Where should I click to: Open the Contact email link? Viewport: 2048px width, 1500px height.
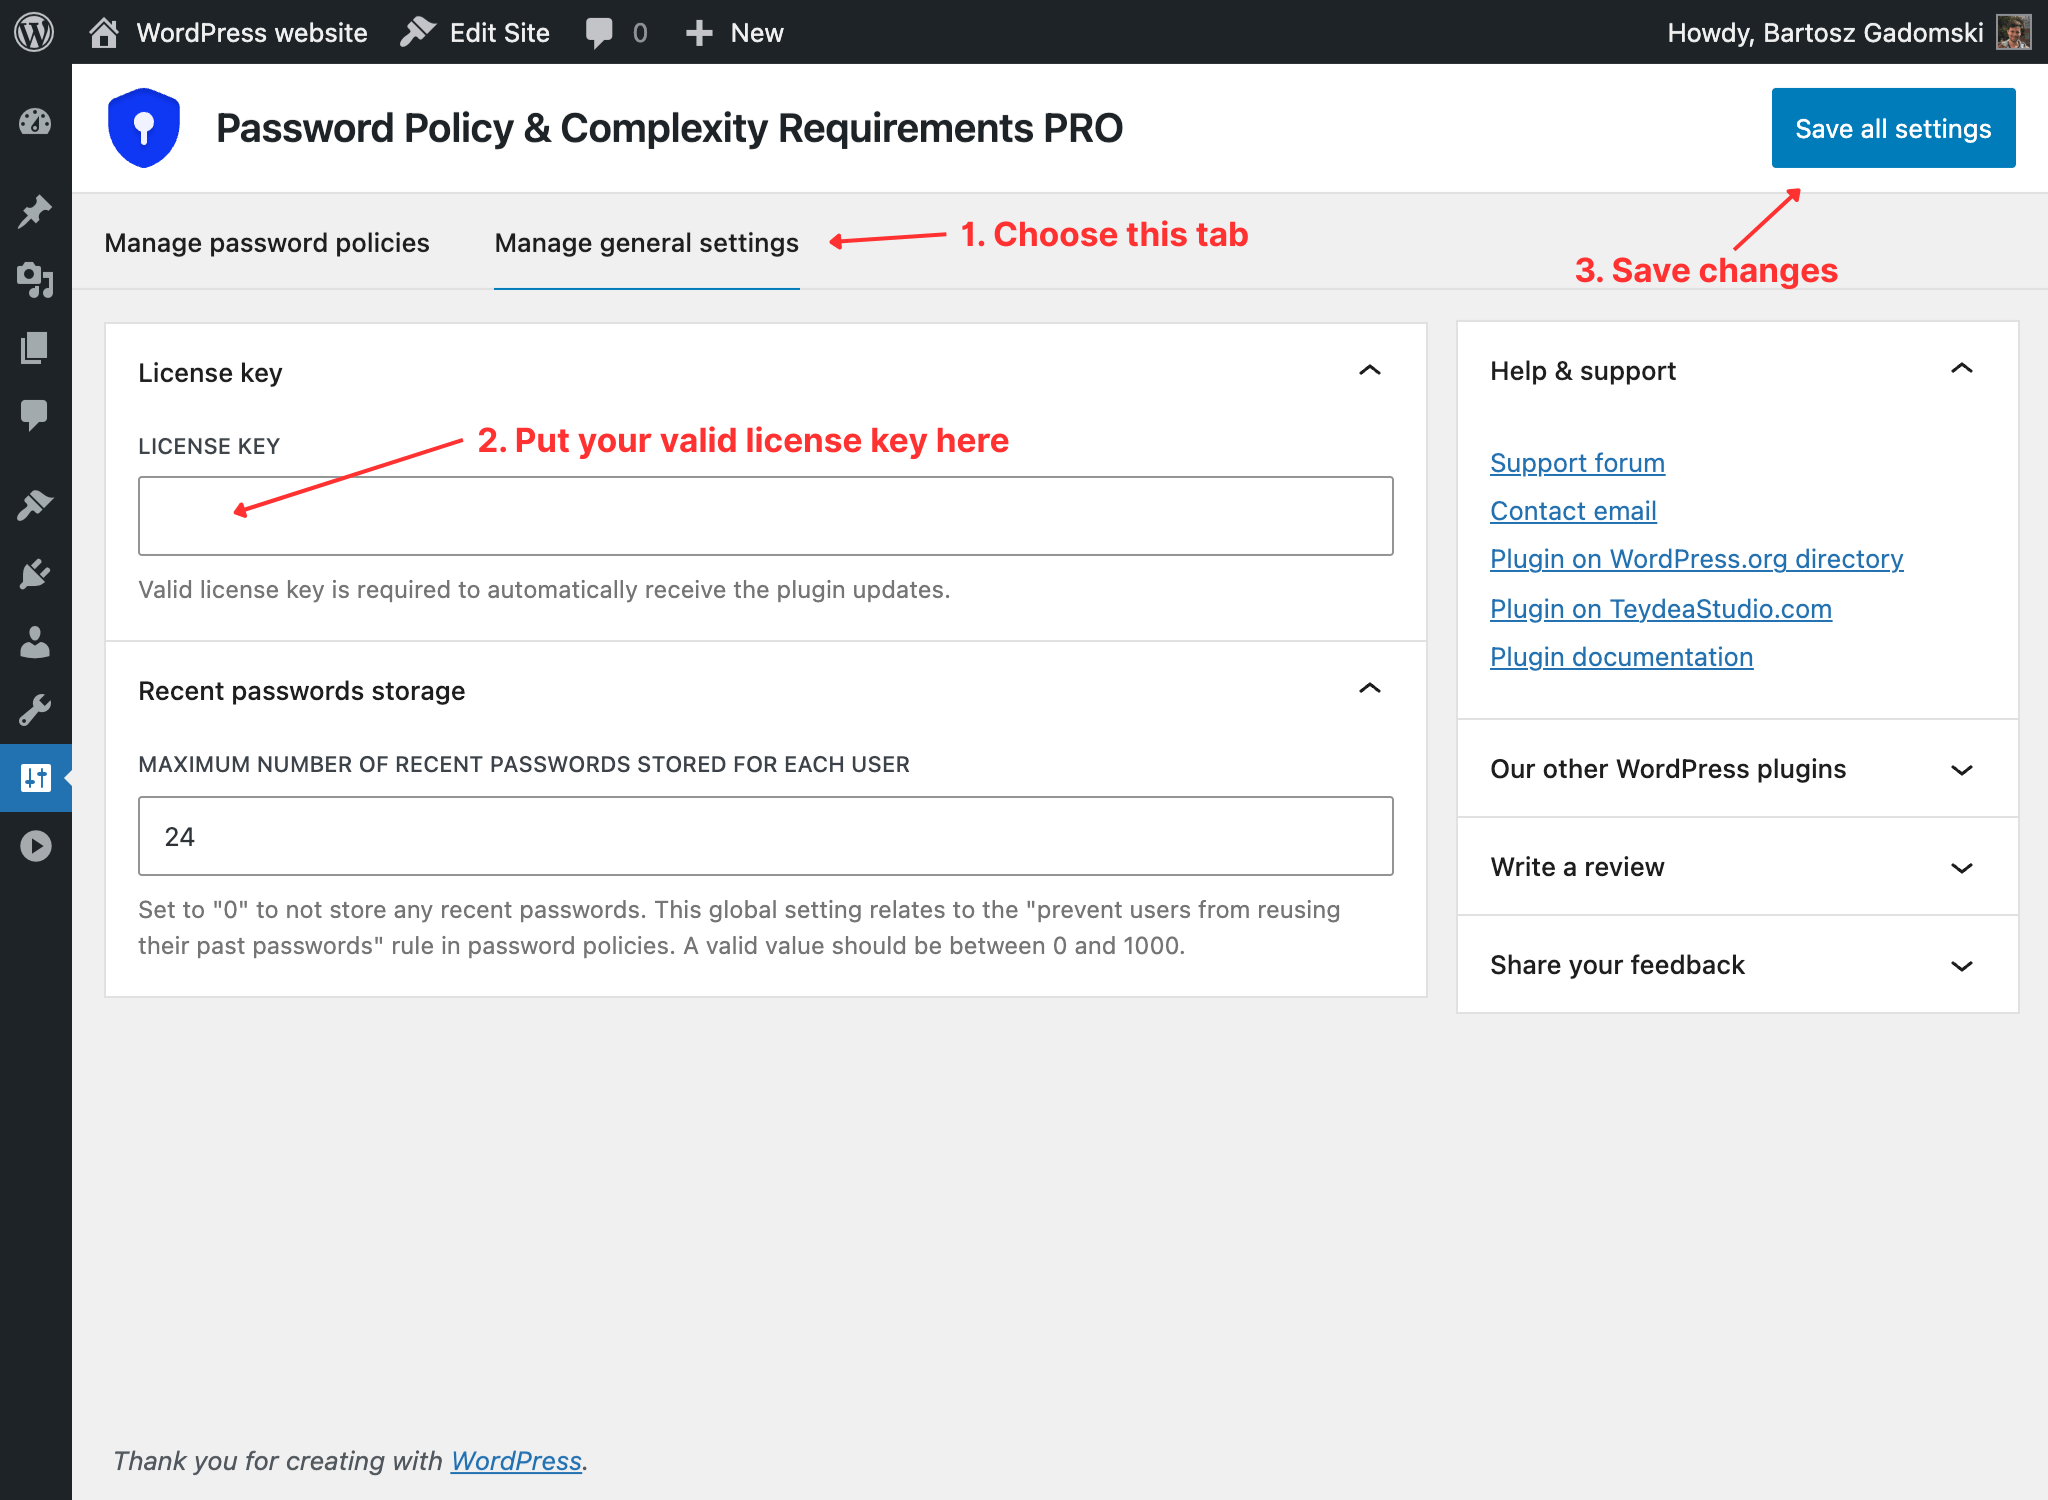point(1573,511)
